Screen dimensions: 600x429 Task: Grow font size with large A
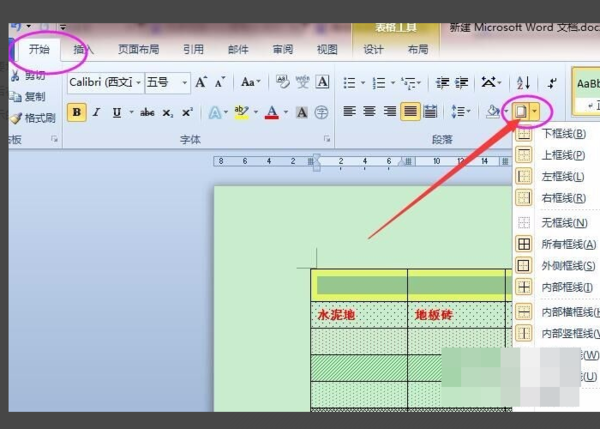click(201, 82)
